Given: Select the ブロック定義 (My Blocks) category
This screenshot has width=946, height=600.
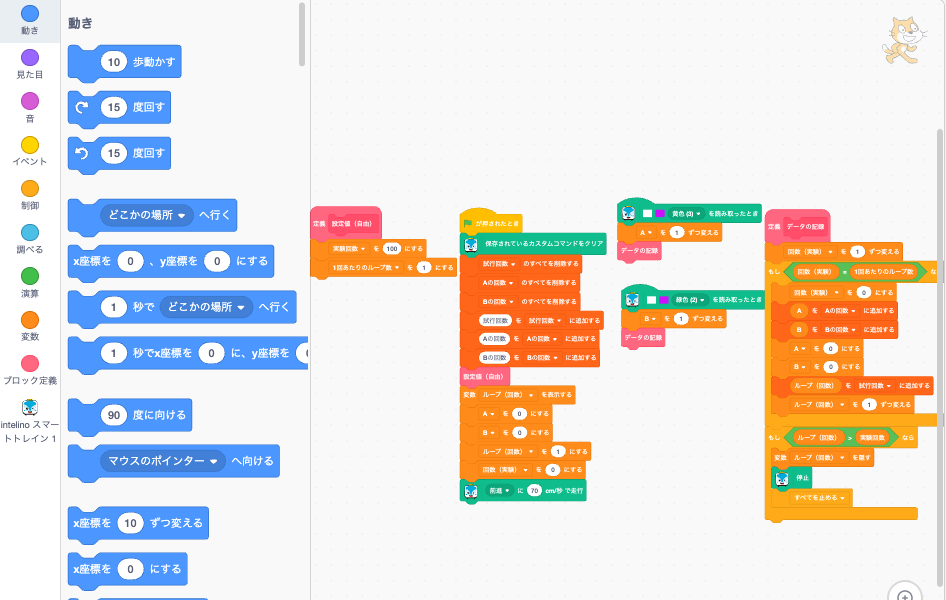Looking at the screenshot, I should 30,371.
